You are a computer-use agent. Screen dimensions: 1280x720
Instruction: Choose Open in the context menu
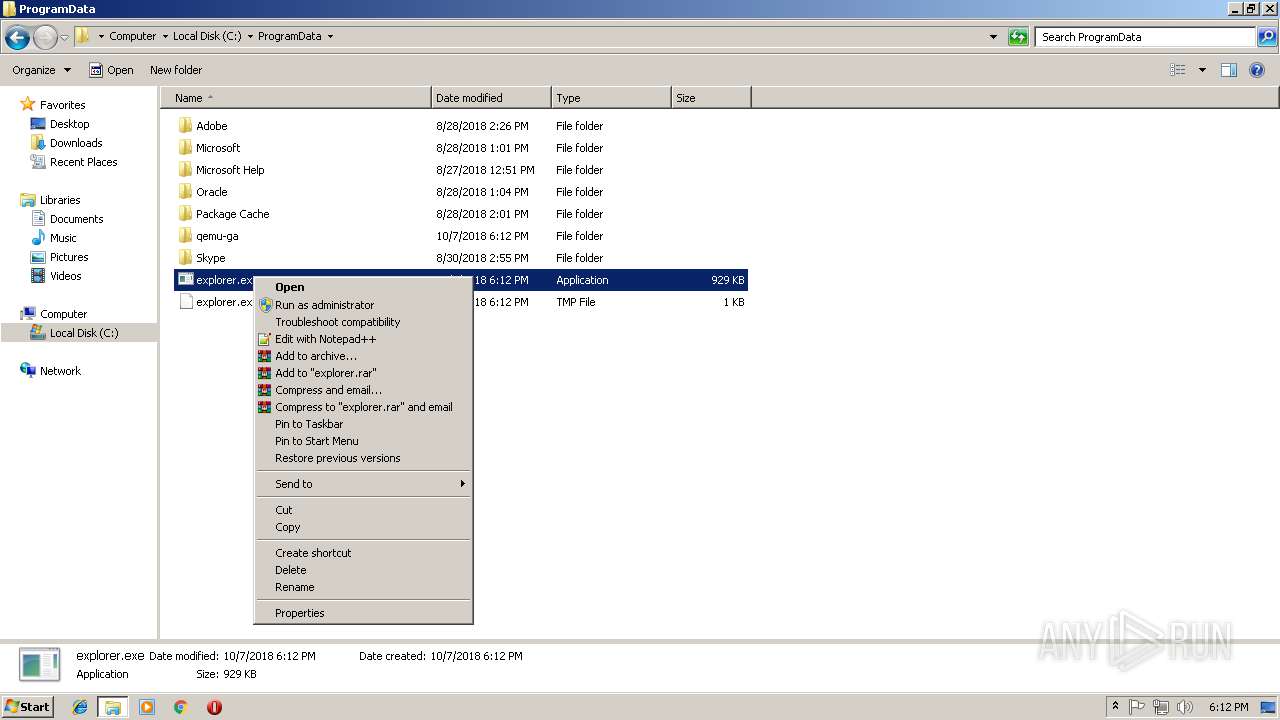click(x=363, y=287)
